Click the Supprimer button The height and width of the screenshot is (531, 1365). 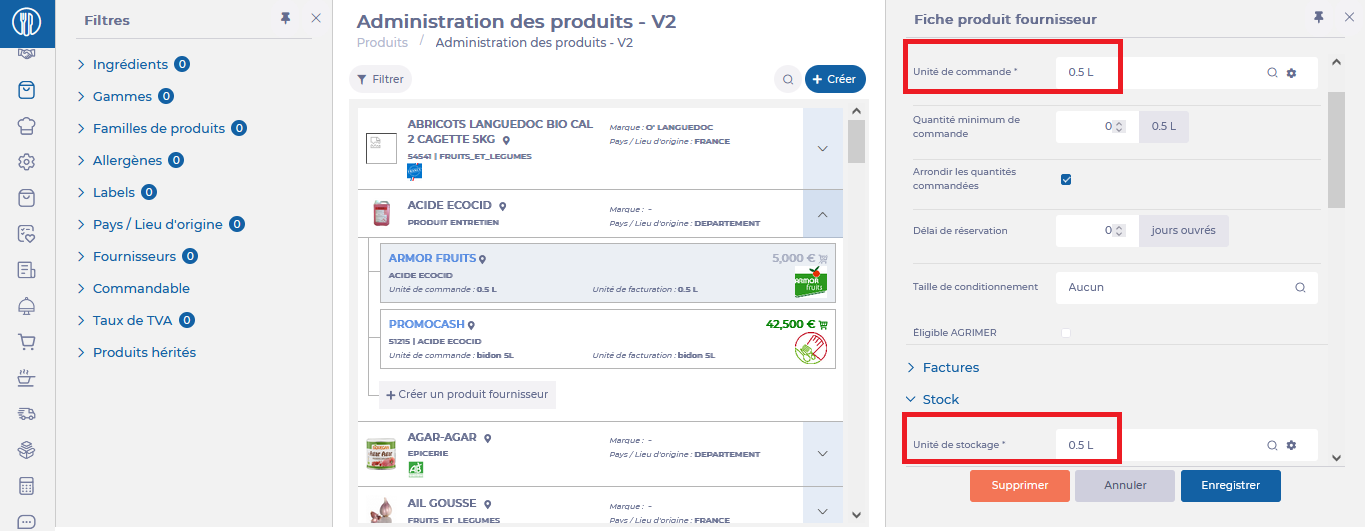(x=1019, y=486)
